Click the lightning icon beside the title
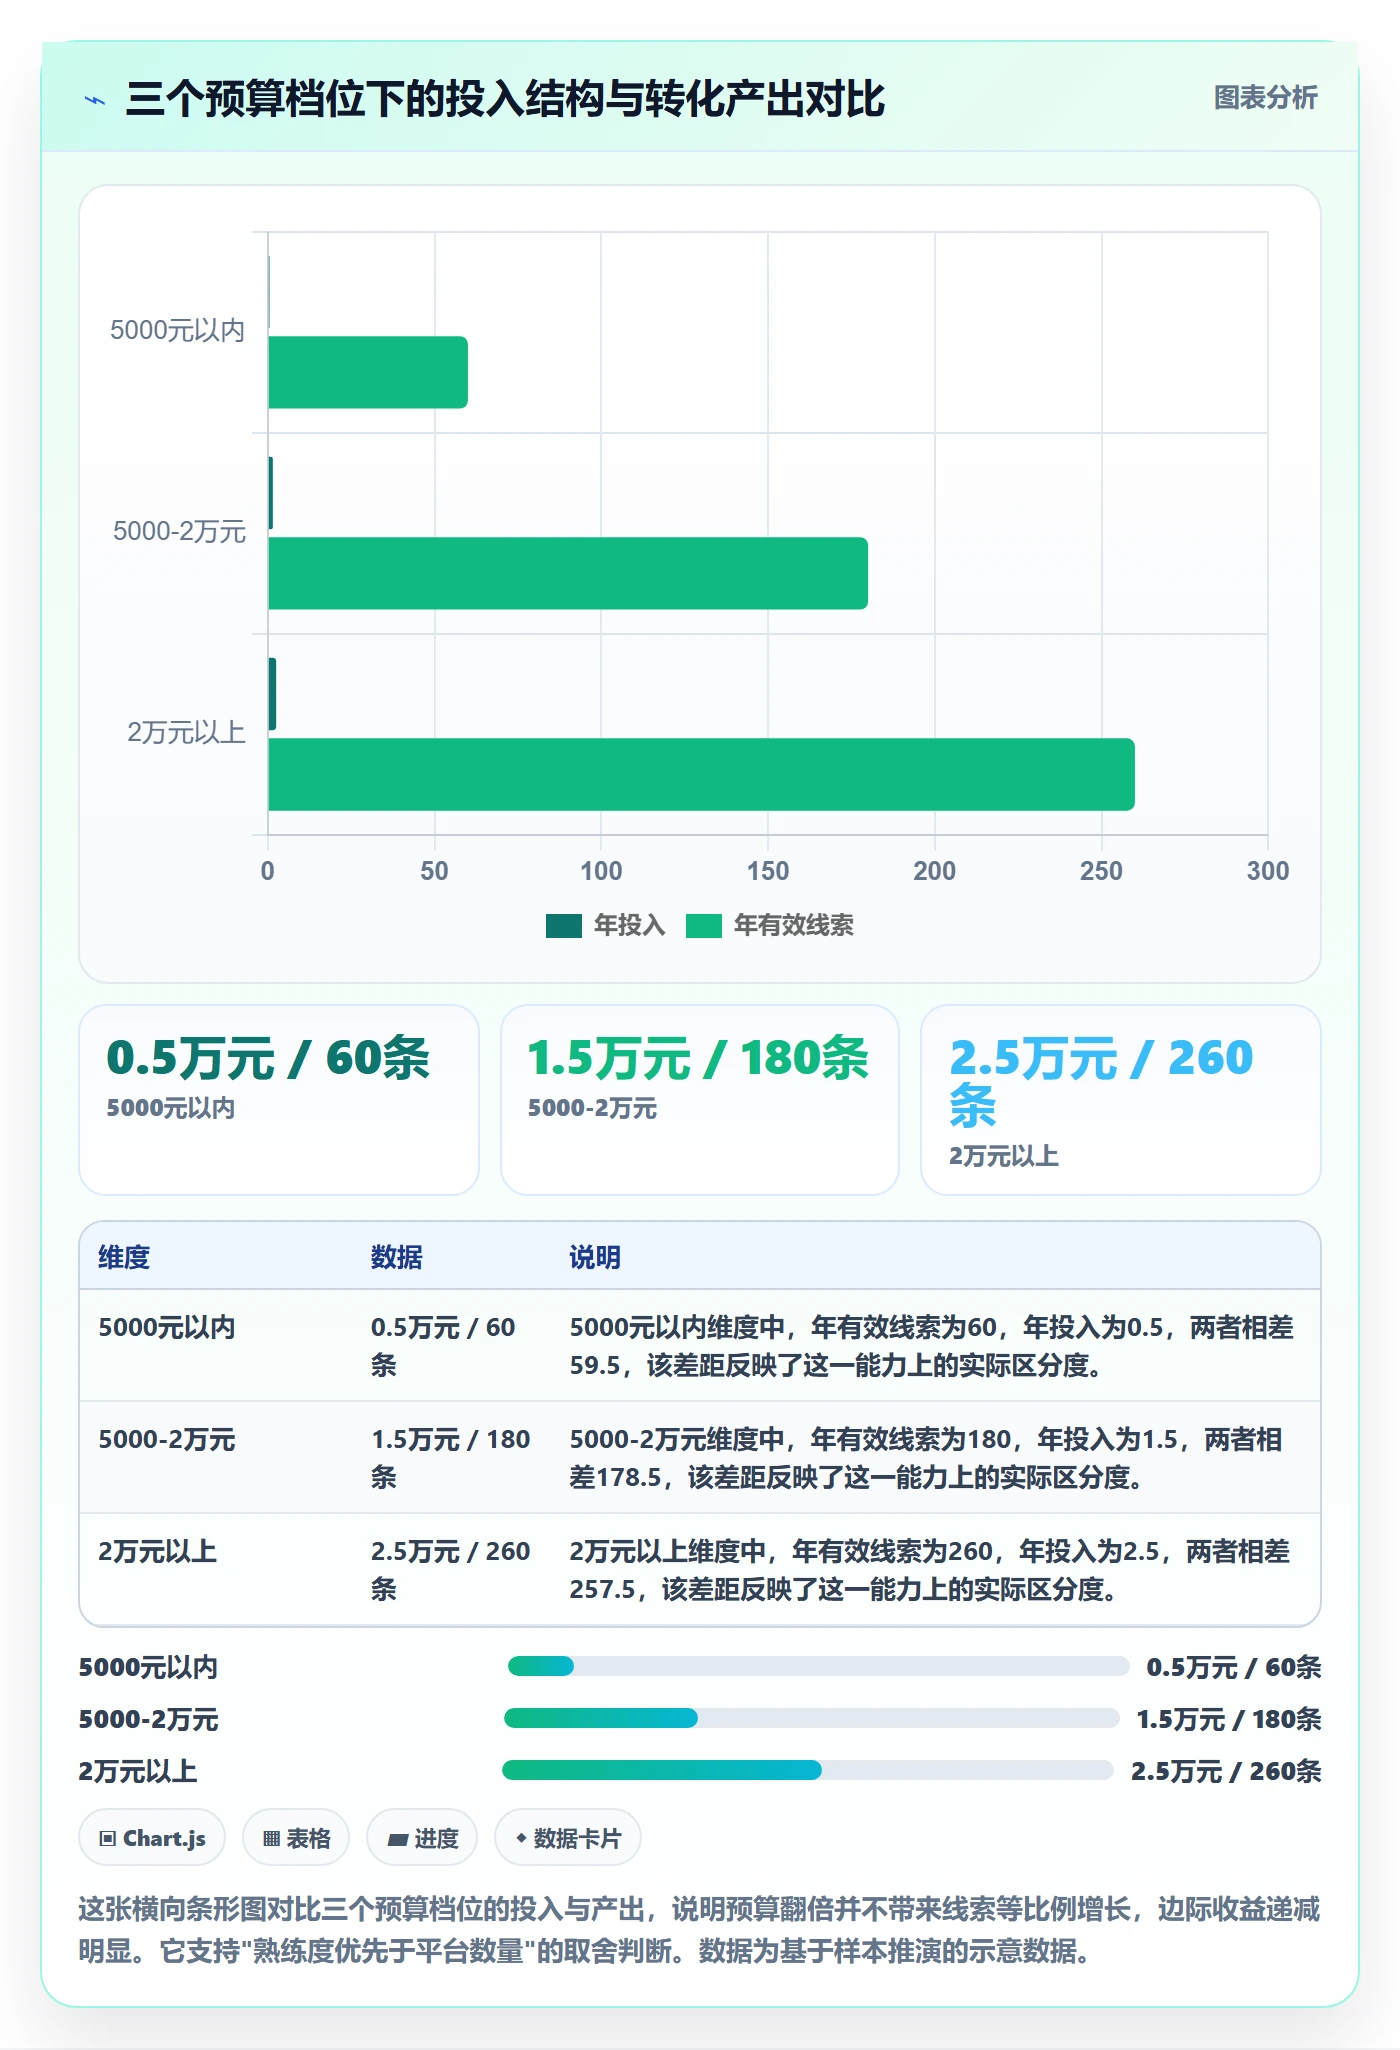 (x=95, y=100)
